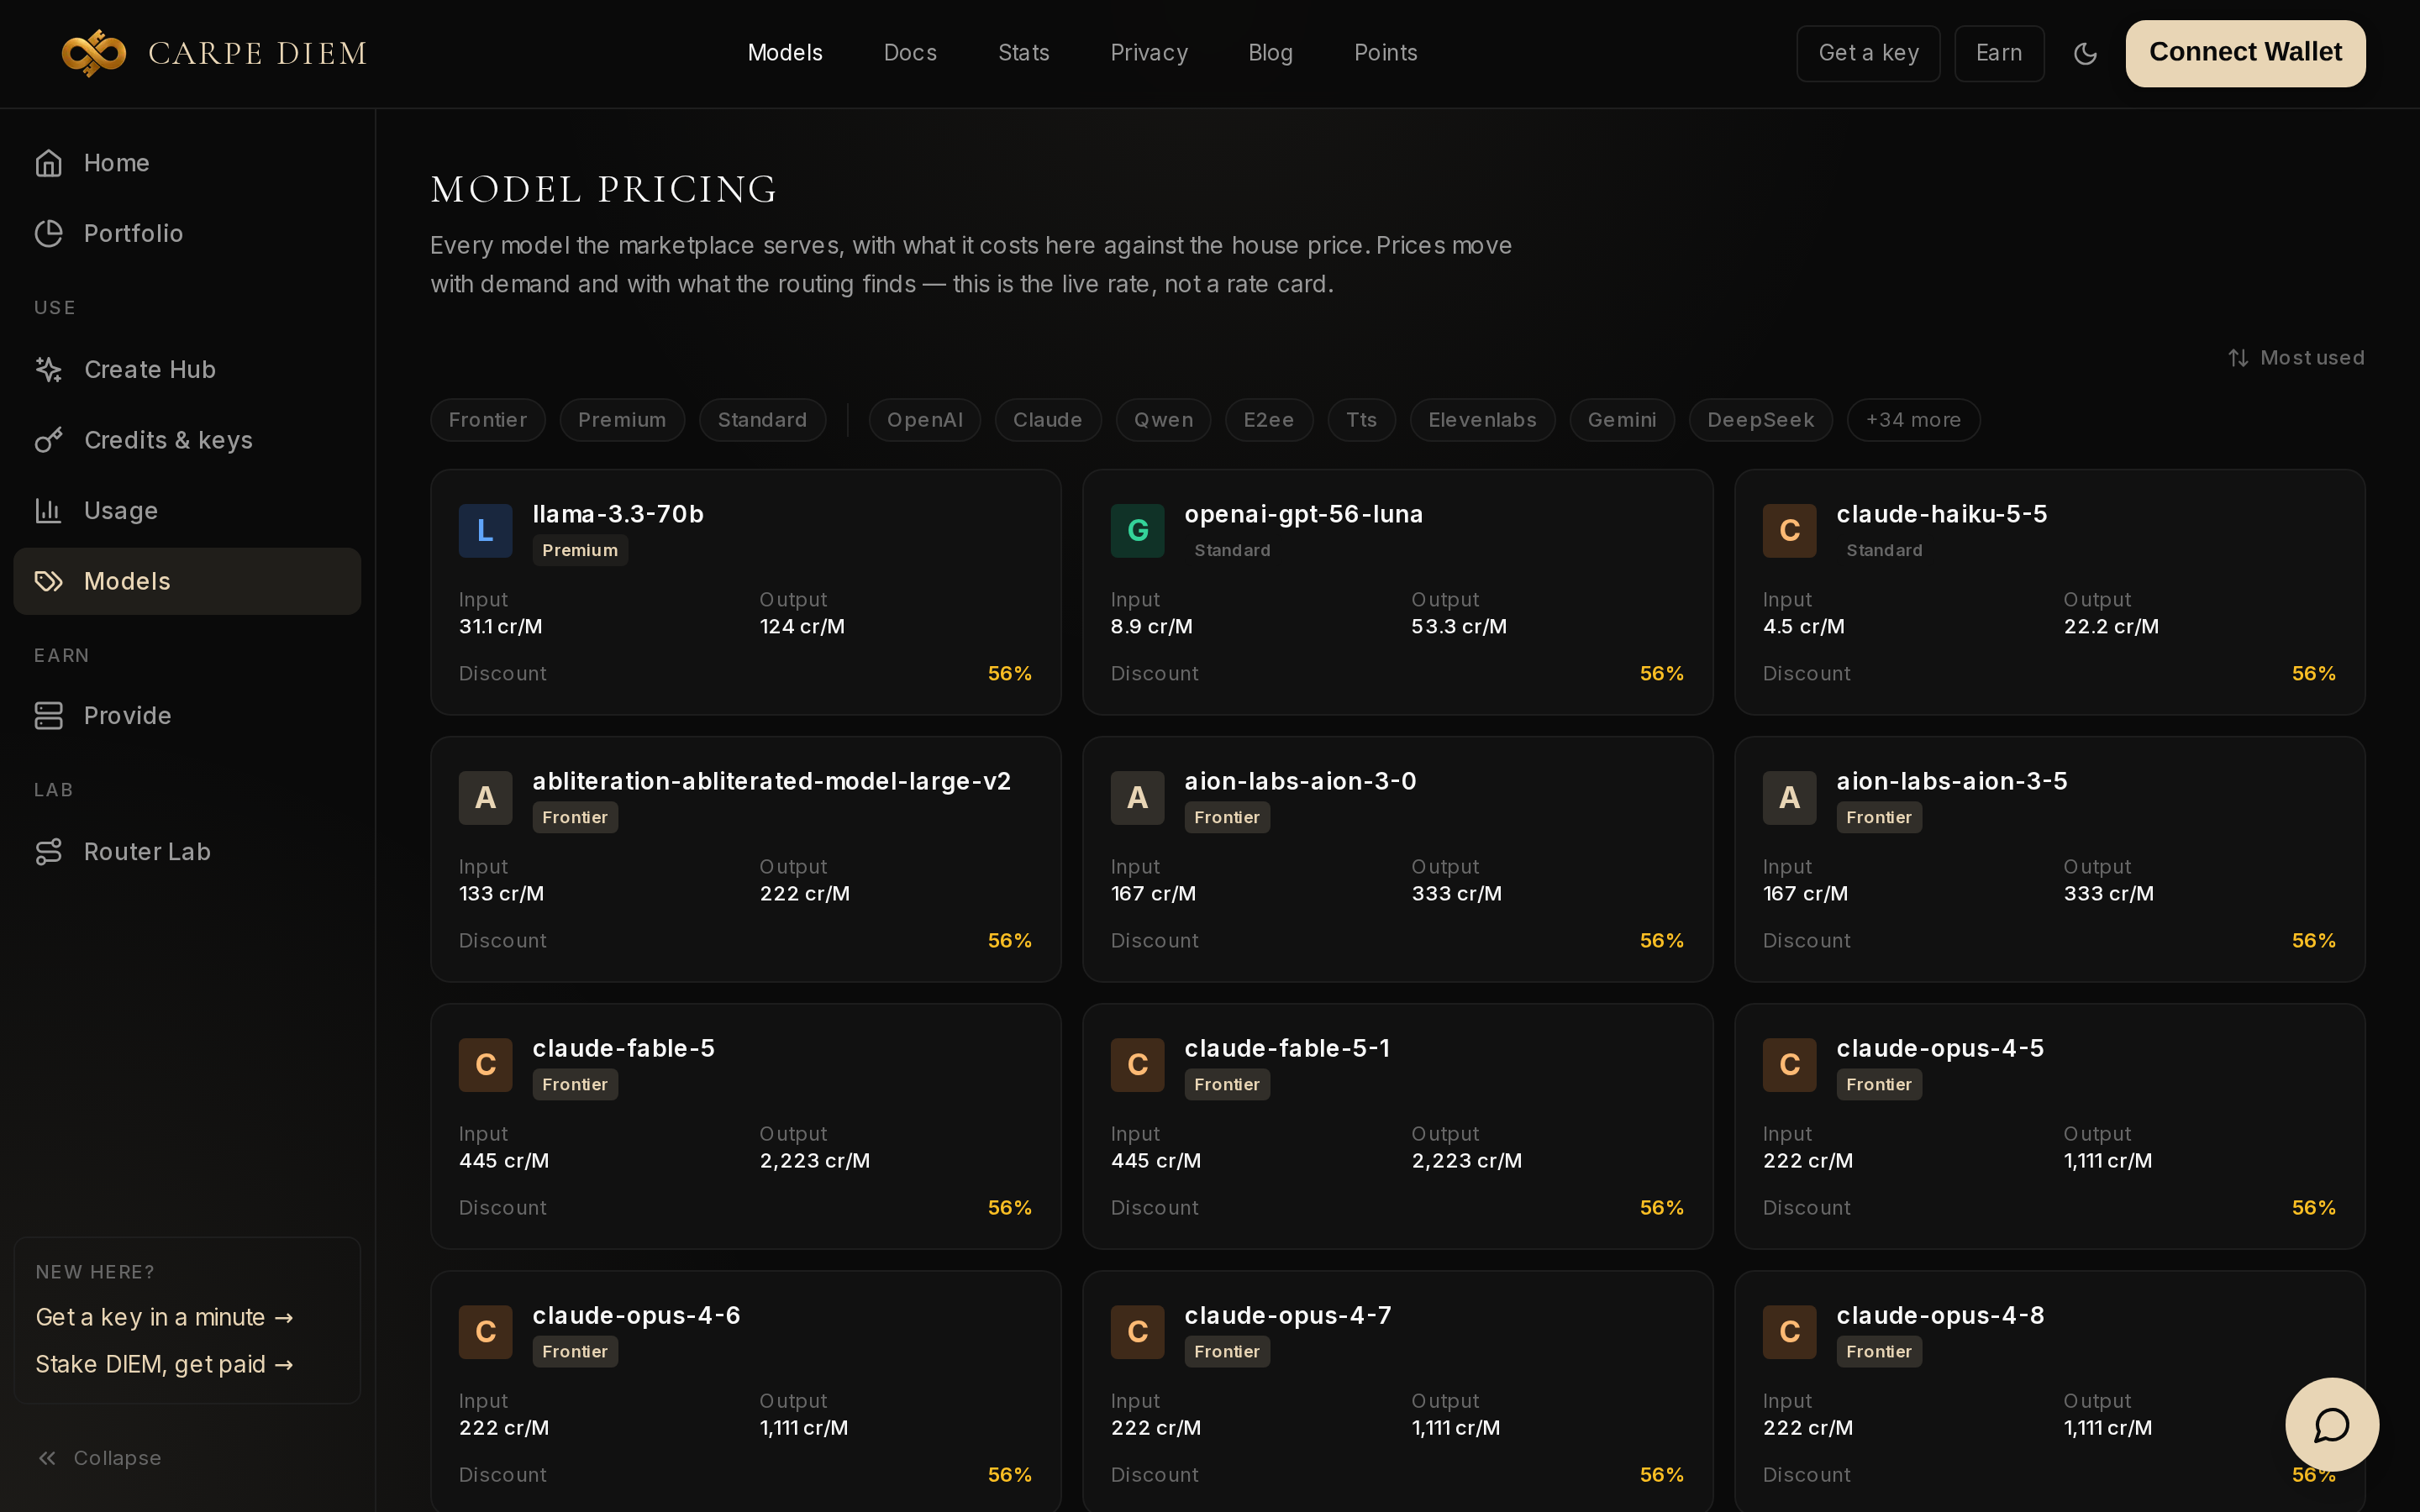Click the Connect Wallet button
The width and height of the screenshot is (2420, 1512).
(2245, 53)
